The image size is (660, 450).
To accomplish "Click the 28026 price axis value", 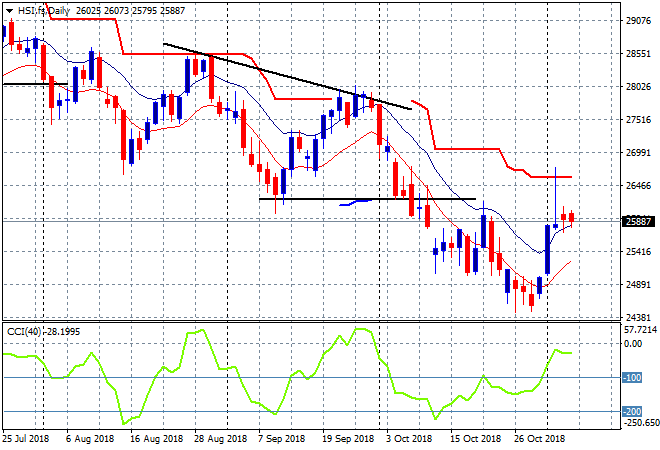I will 639,87.
